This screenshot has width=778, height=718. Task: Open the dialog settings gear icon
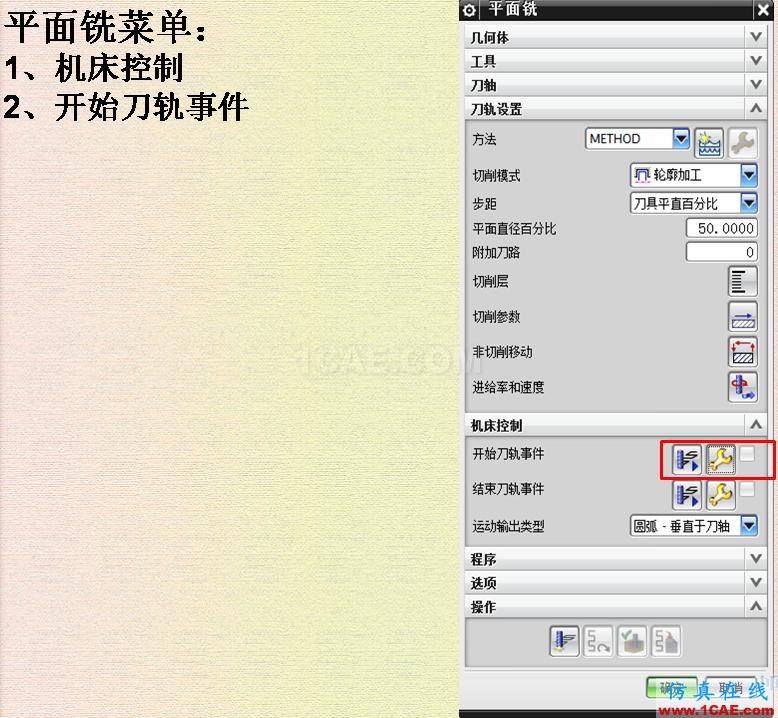(x=469, y=10)
